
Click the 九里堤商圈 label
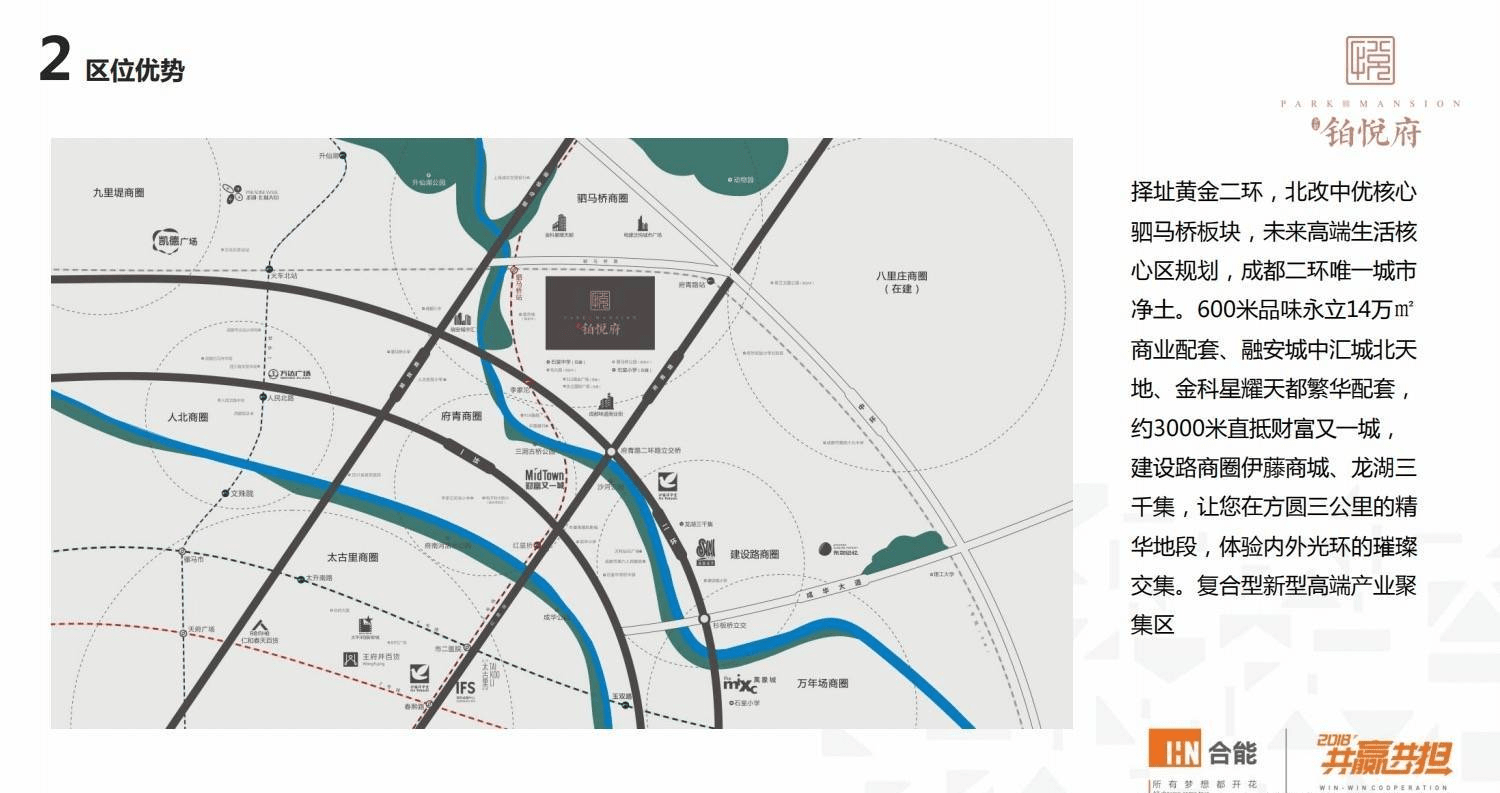pos(118,193)
